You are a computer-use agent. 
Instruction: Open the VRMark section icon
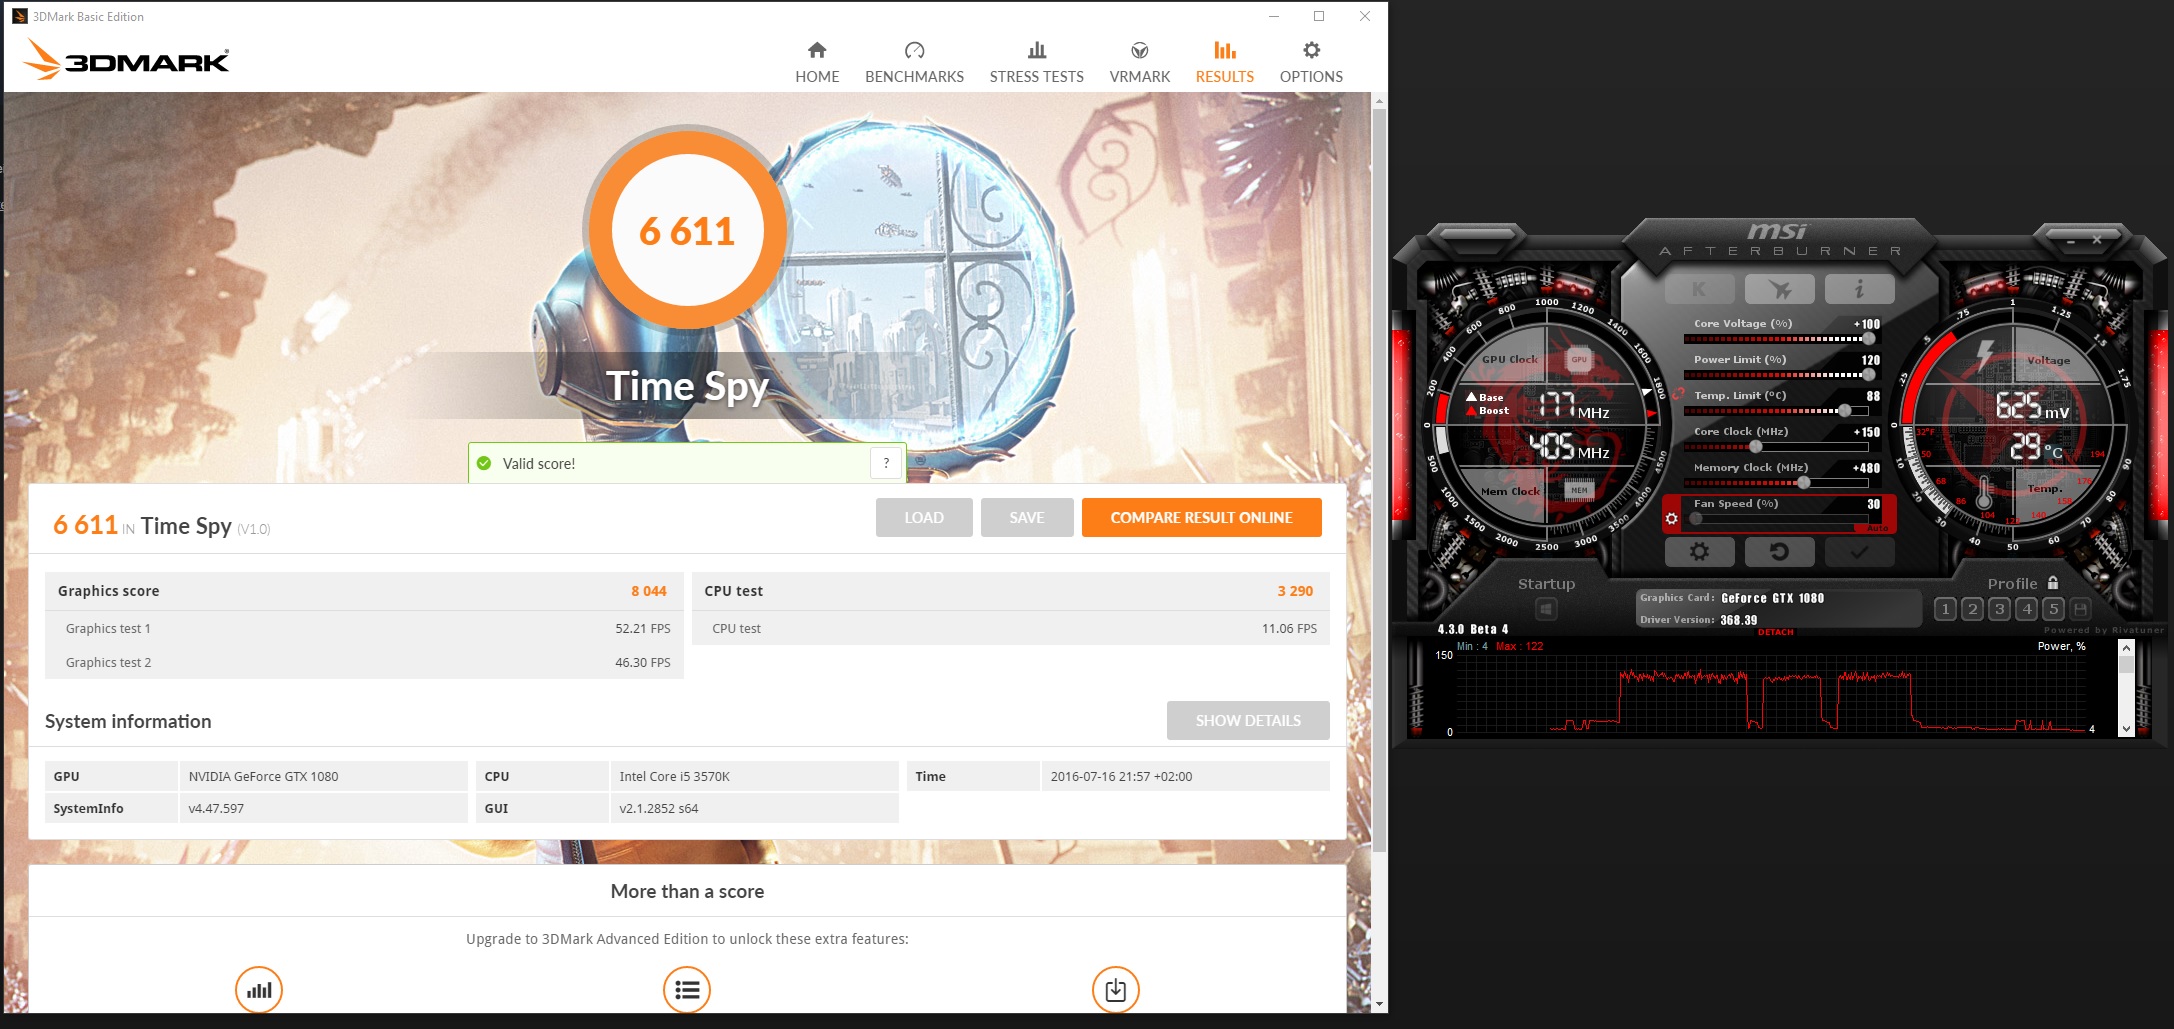pyautogui.click(x=1139, y=50)
